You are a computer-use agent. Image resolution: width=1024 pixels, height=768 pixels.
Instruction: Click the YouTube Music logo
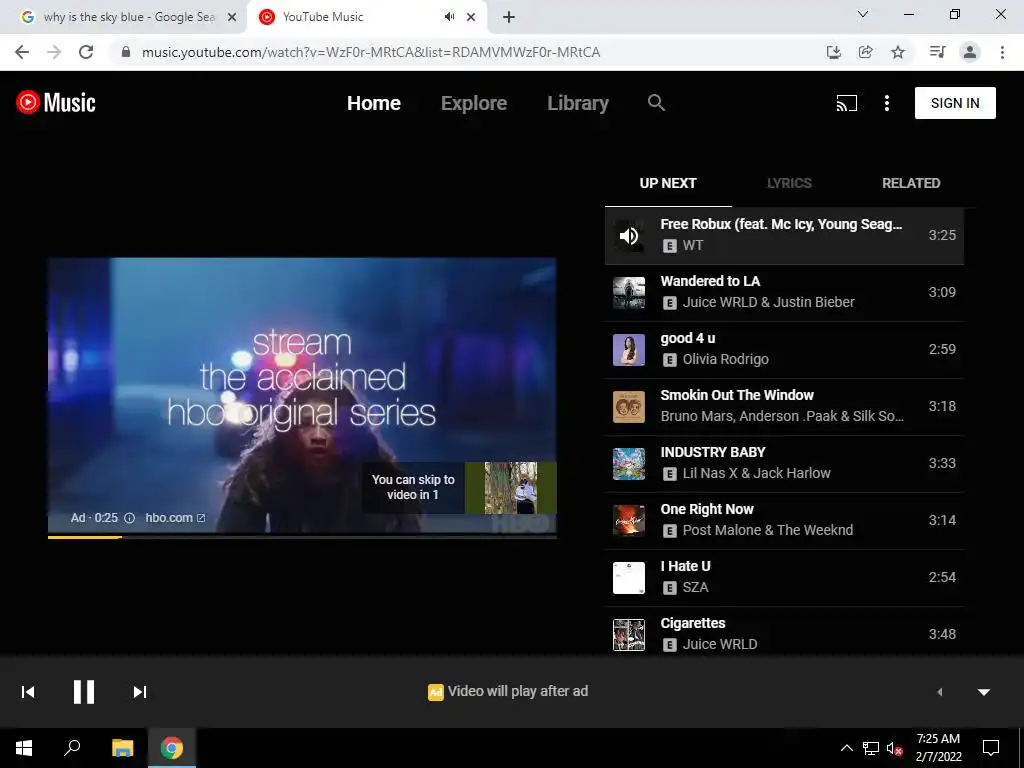click(x=56, y=103)
